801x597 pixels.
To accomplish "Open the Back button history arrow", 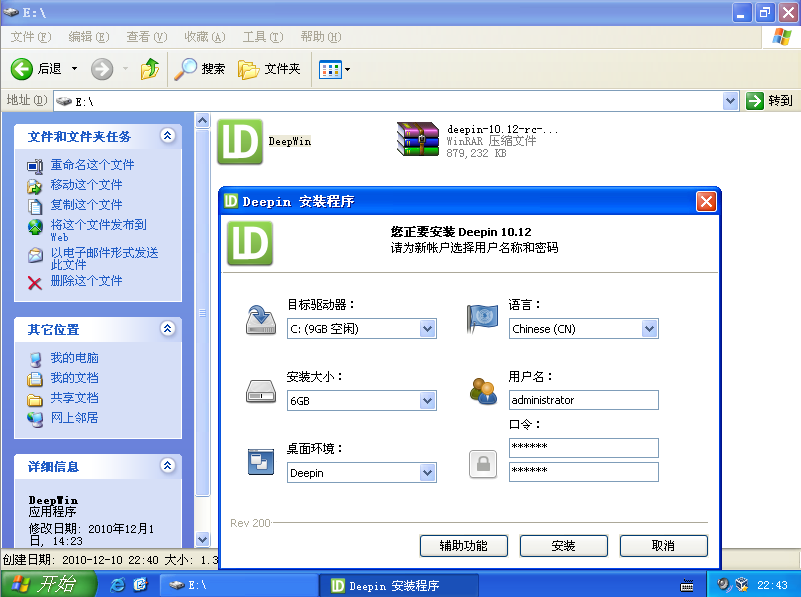I will pyautogui.click(x=75, y=68).
